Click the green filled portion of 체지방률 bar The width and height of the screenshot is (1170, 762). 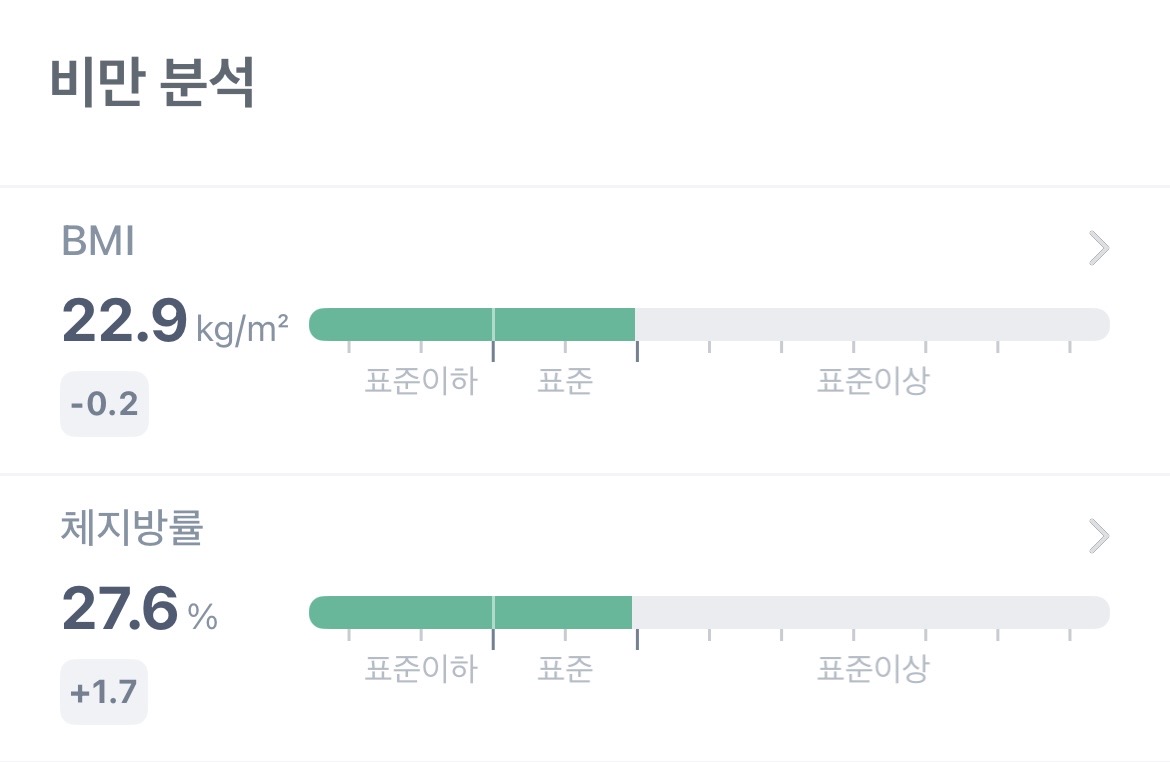click(x=470, y=612)
